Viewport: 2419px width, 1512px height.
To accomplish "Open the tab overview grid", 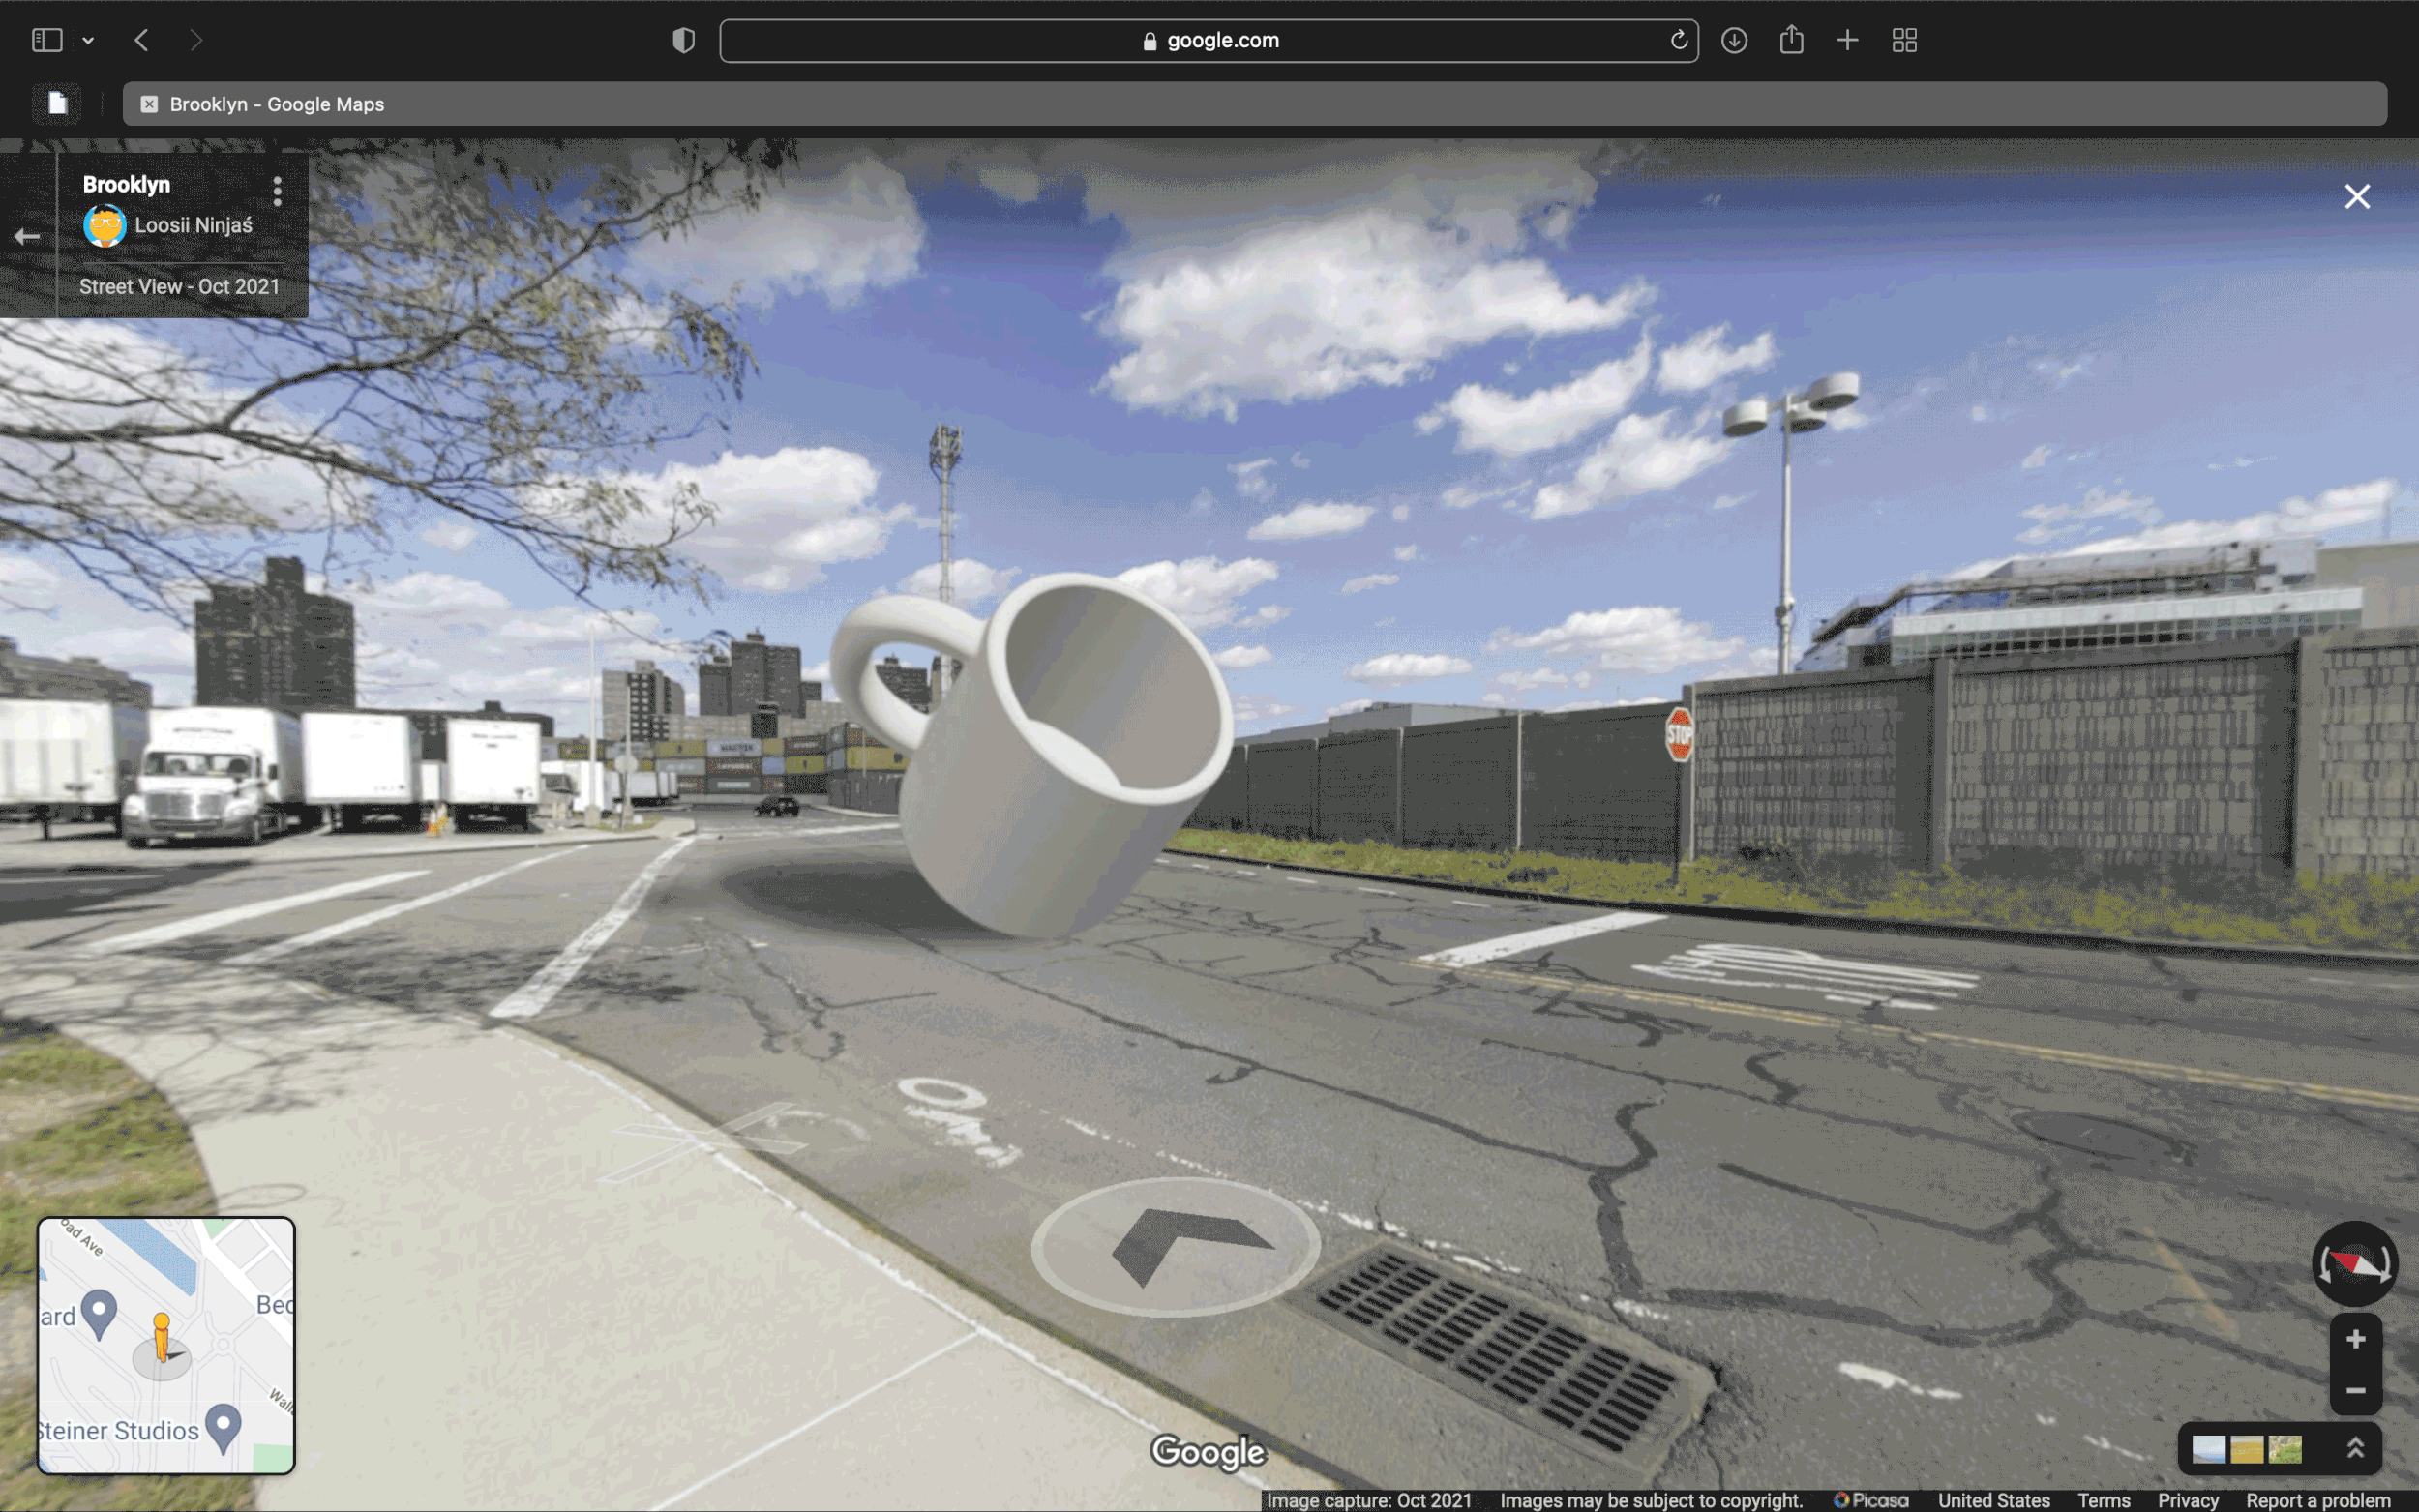I will point(1904,40).
